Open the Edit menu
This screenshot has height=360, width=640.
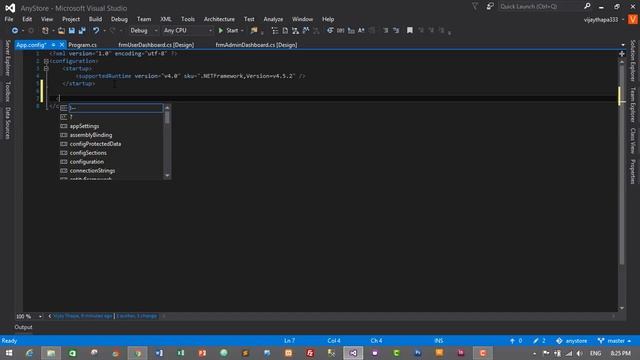click(27, 19)
